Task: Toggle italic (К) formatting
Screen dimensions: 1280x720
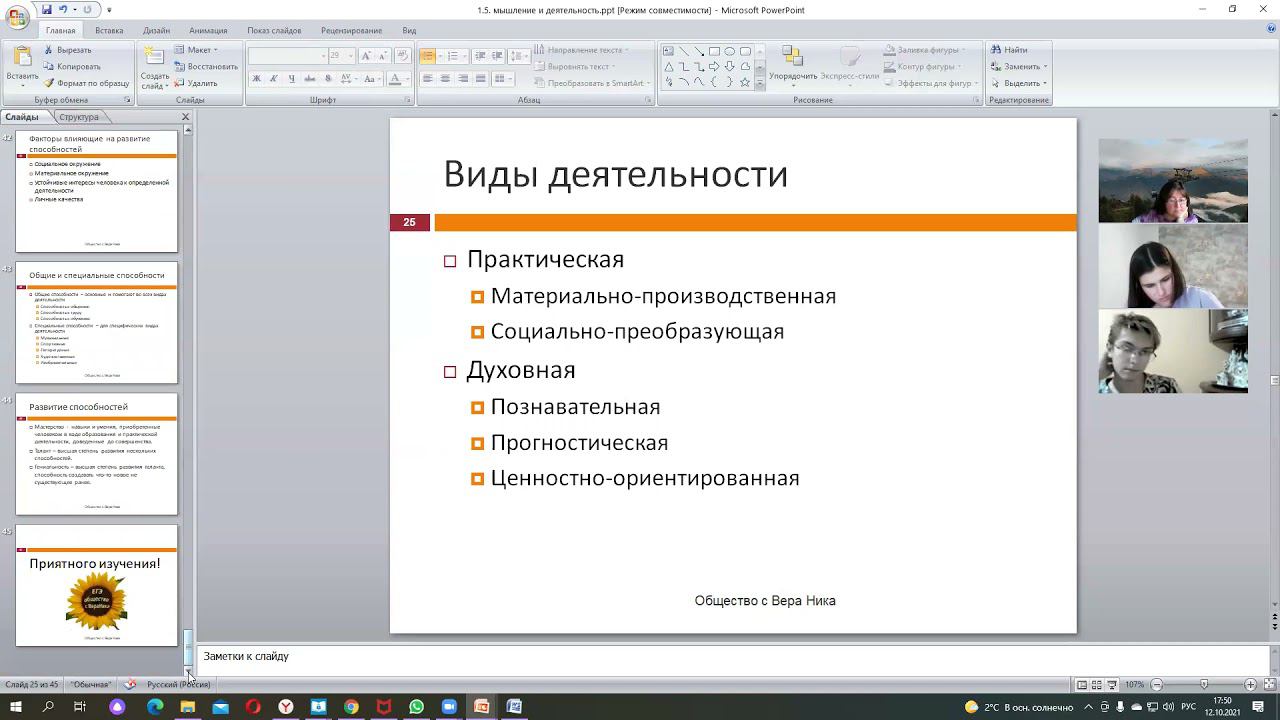Action: [x=274, y=79]
